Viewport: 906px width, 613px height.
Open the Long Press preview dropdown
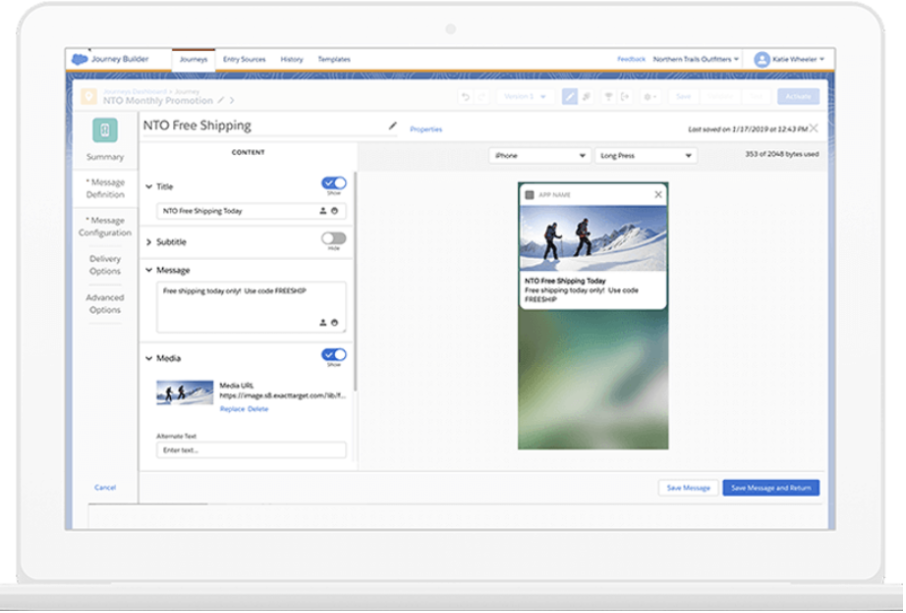coord(645,156)
